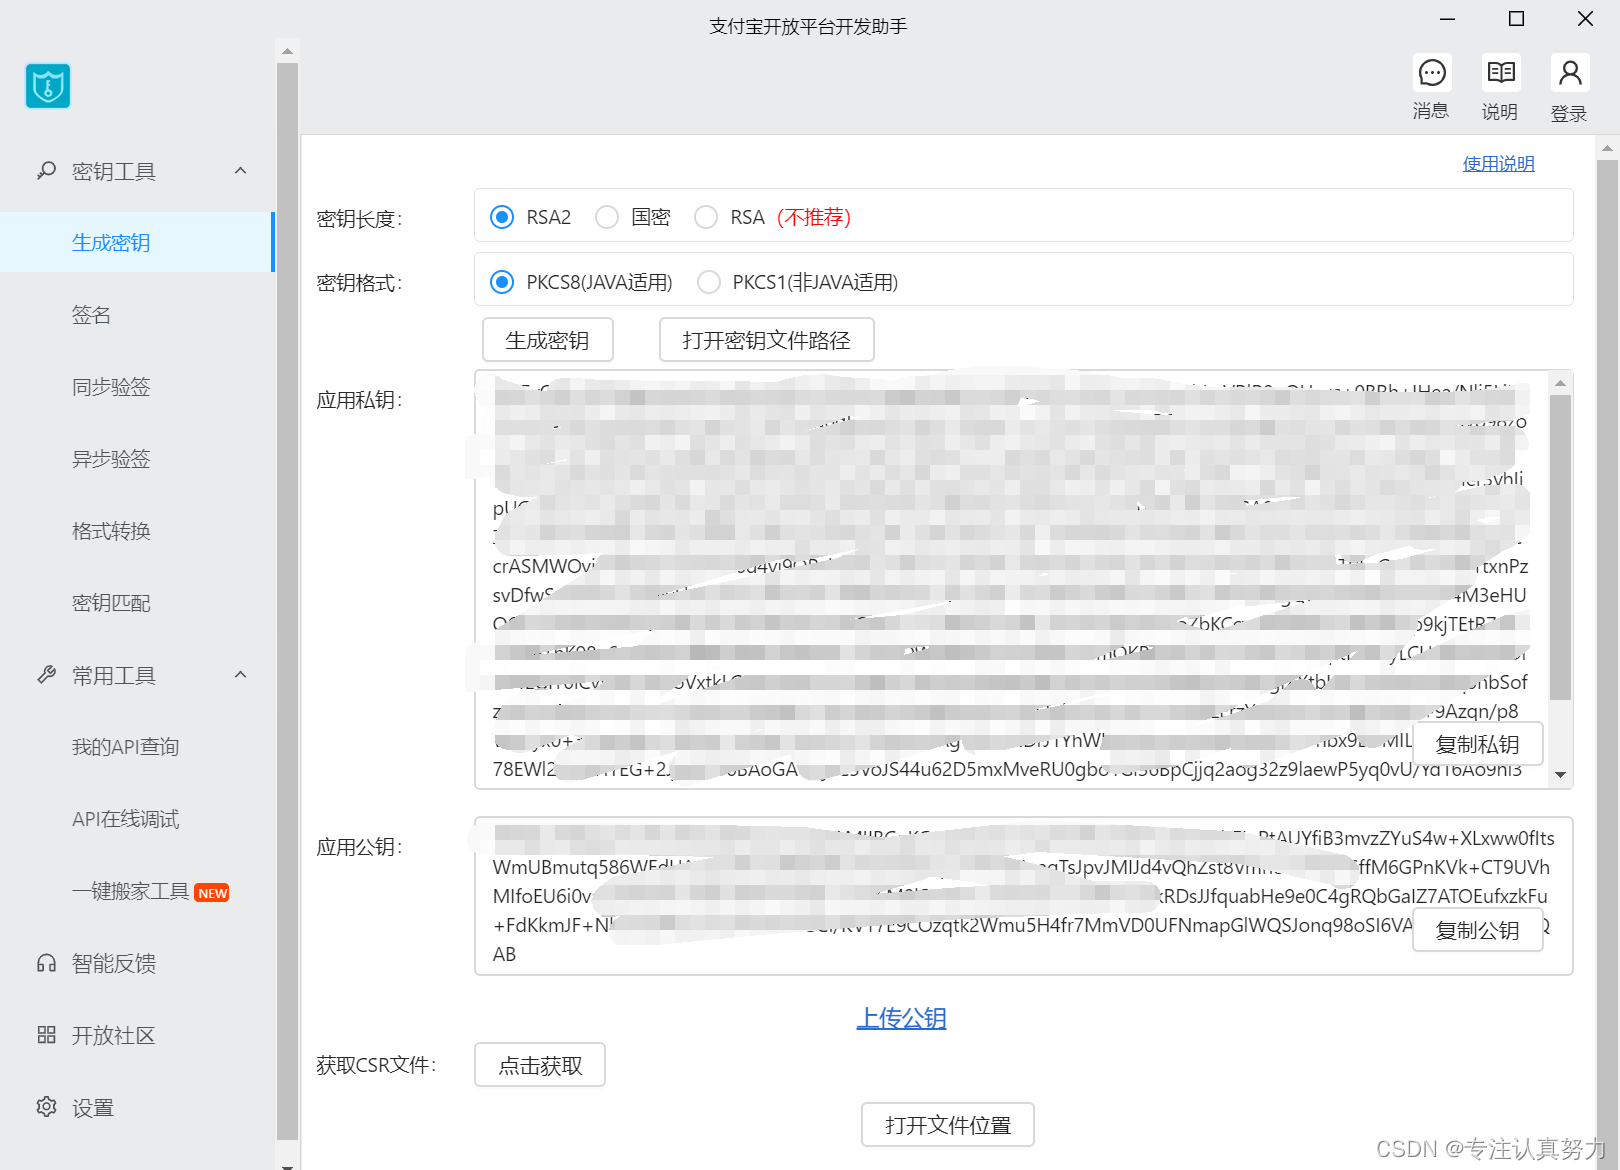Click 点击获取 for the CSR file

[x=540, y=1065]
